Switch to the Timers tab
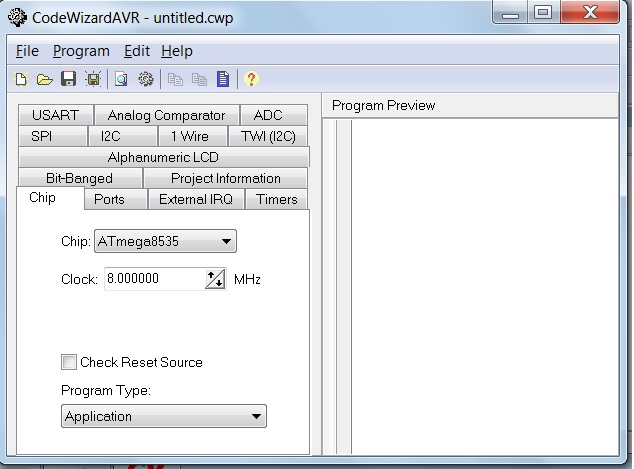The height and width of the screenshot is (469, 634). coord(277,199)
